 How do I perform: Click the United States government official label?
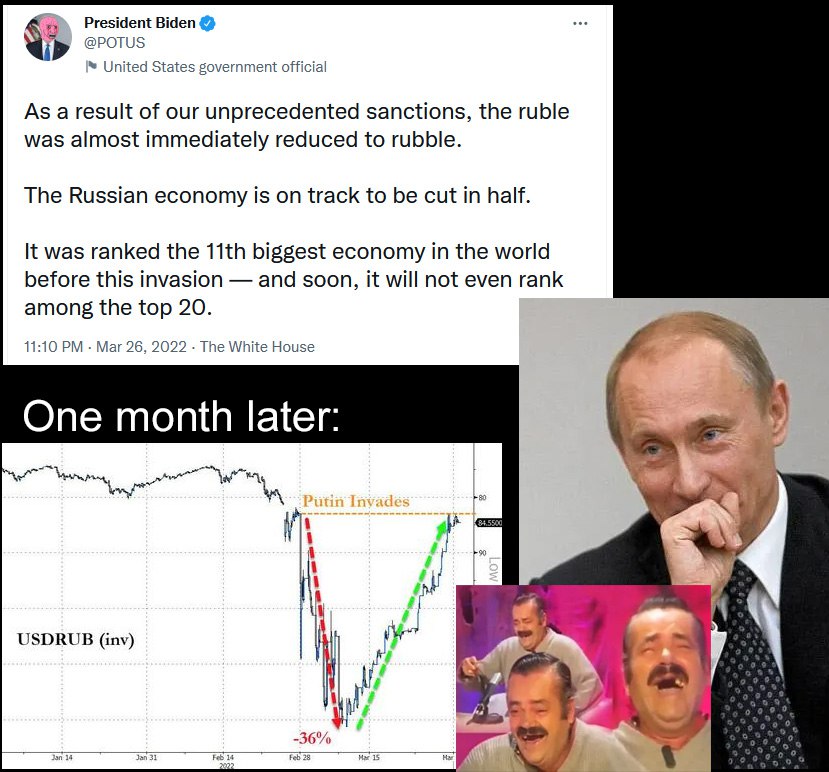point(215,67)
